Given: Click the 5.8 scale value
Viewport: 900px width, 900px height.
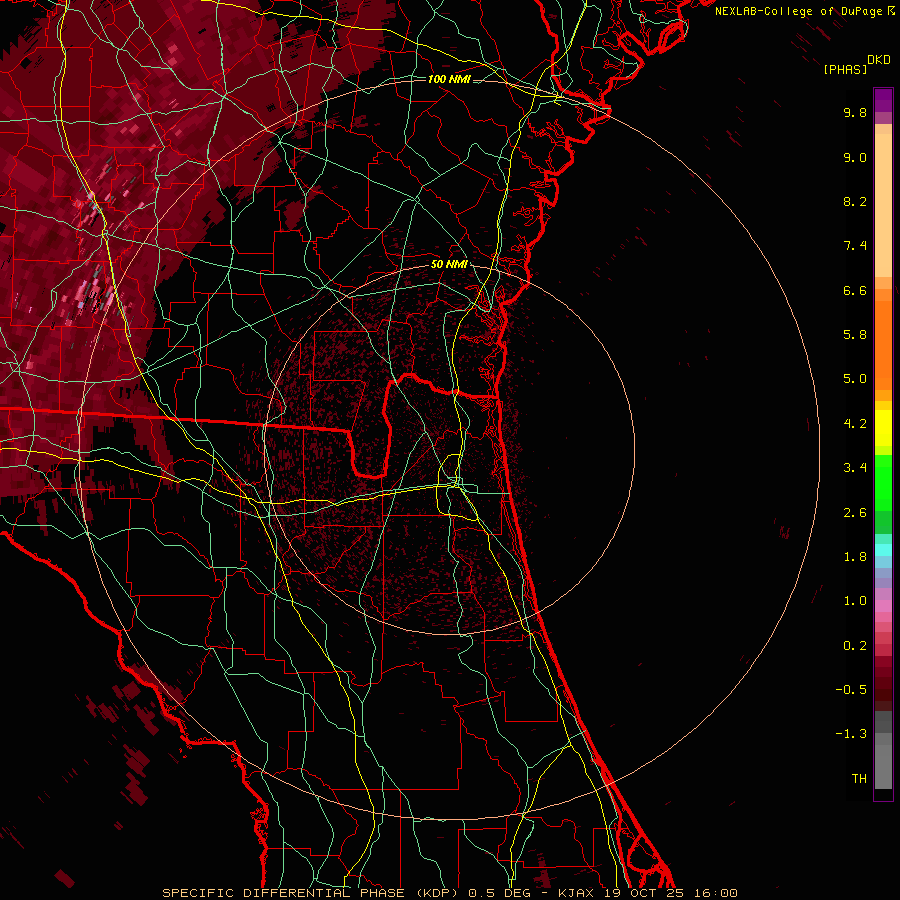Looking at the screenshot, I should coord(855,335).
